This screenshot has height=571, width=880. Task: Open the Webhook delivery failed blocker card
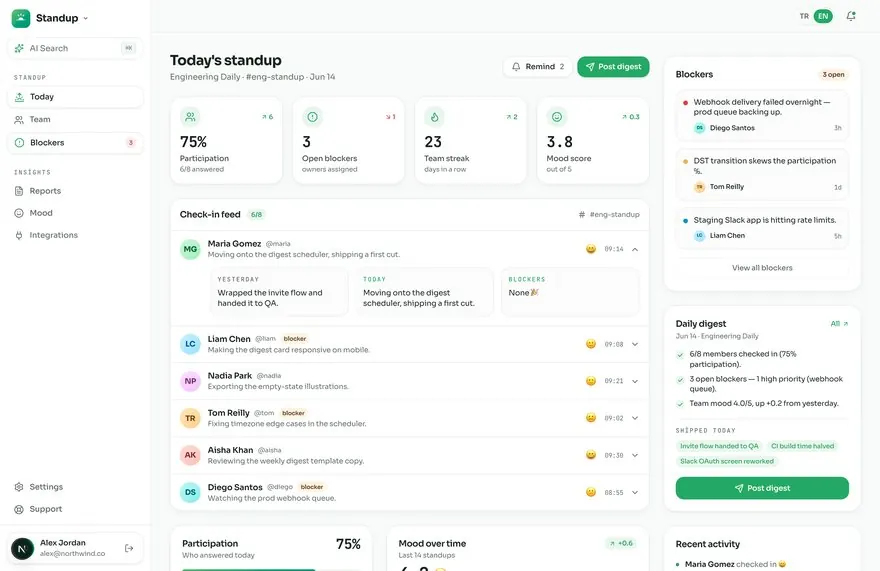762,115
